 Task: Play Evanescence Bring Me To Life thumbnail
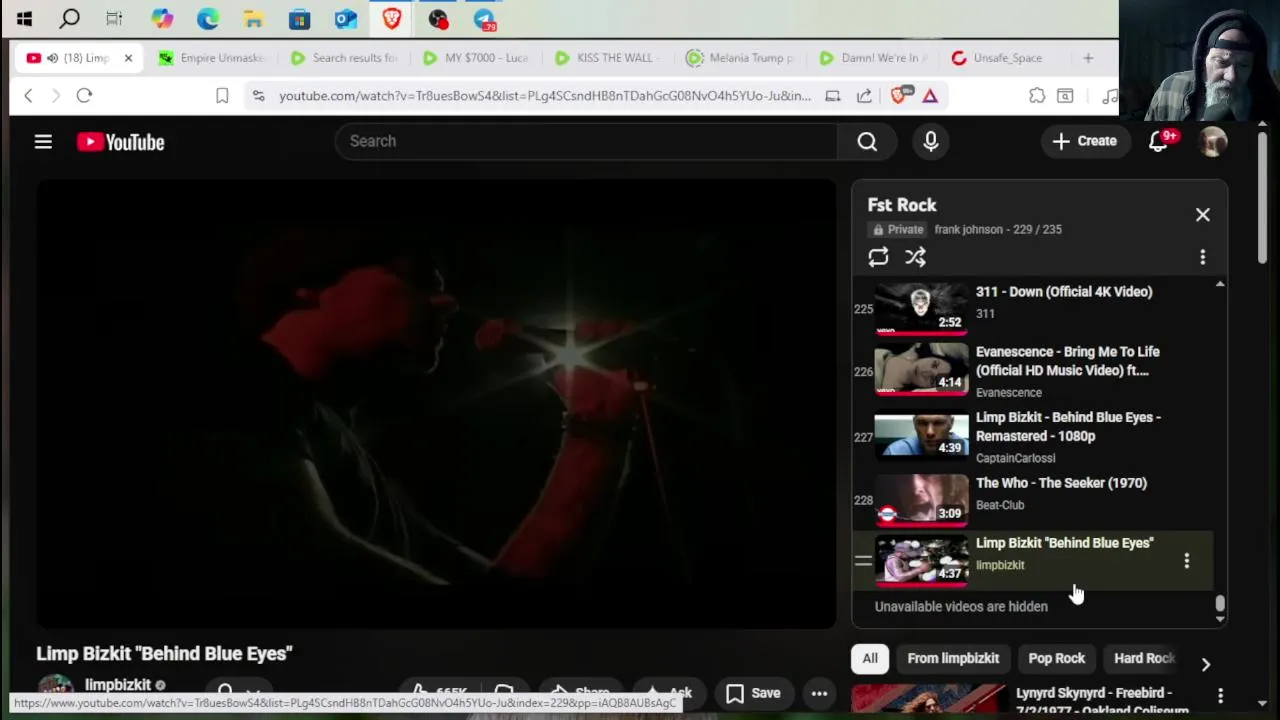point(921,368)
